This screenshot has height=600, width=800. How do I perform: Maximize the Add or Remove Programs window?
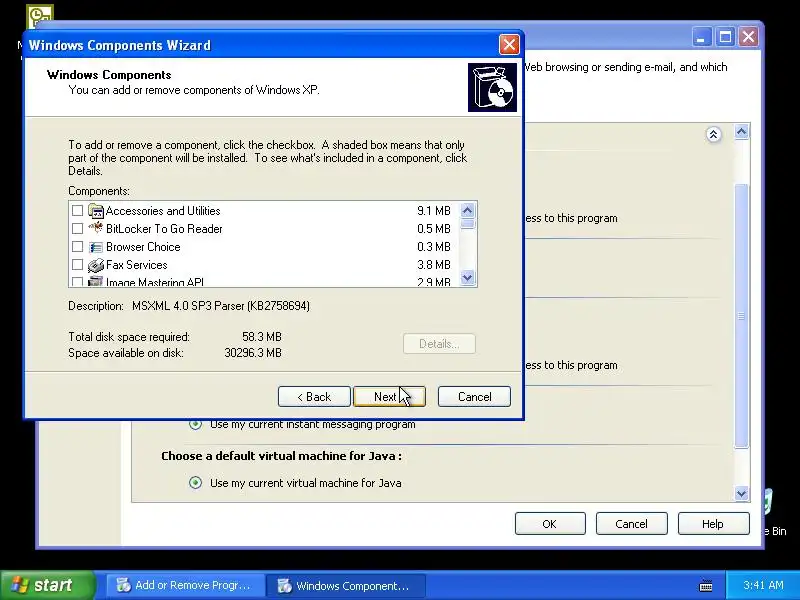(x=725, y=36)
